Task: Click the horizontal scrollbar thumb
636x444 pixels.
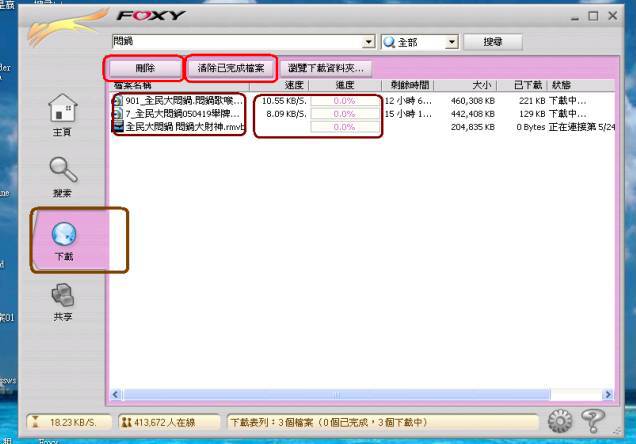Action: pos(337,394)
